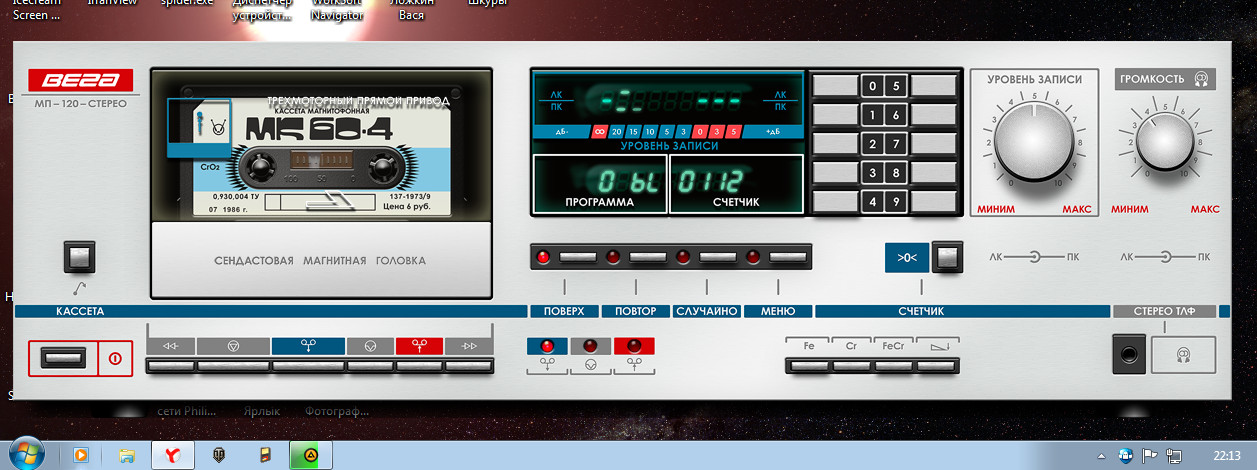Open Windows Media Player from taskbar
The image size is (1257, 470).
pyautogui.click(x=81, y=455)
